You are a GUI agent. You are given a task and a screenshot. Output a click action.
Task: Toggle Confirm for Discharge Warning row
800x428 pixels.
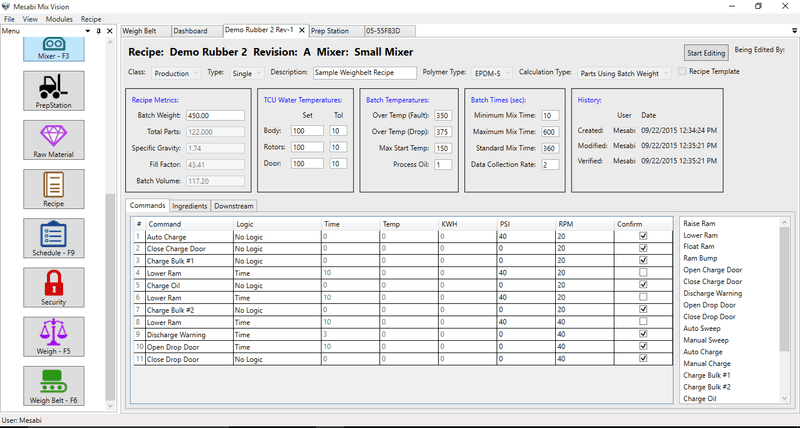pos(643,334)
